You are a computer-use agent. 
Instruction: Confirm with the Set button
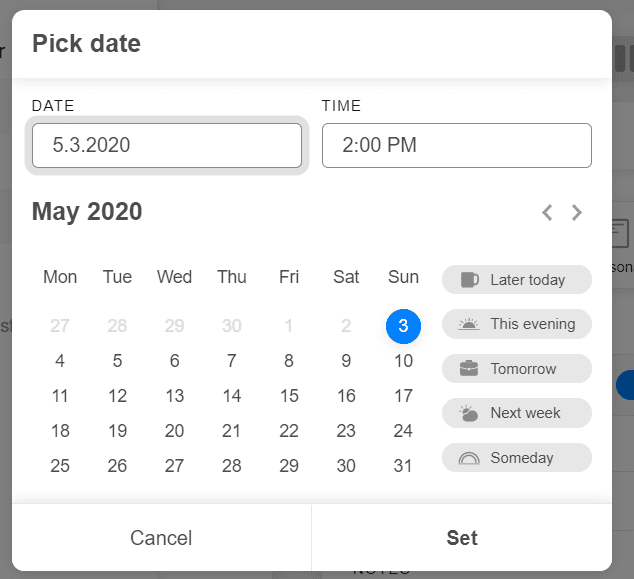(462, 538)
